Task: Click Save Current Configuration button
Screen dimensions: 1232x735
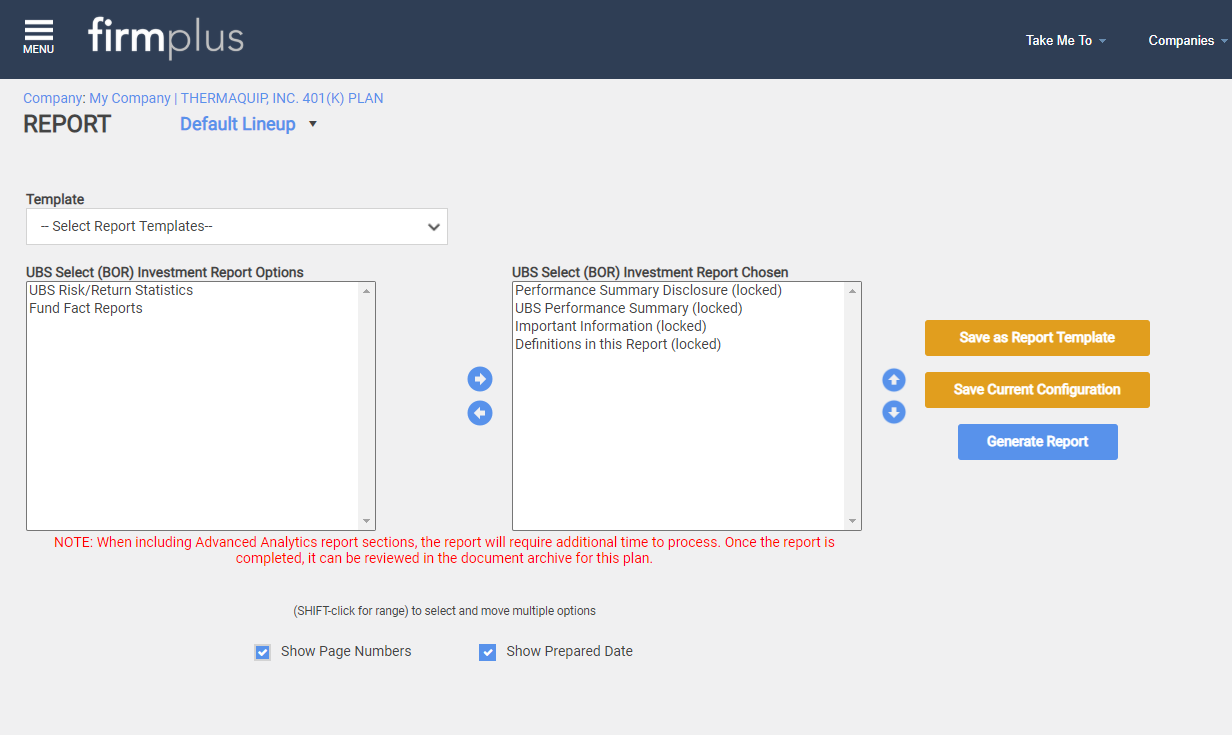Action: [x=1037, y=390]
